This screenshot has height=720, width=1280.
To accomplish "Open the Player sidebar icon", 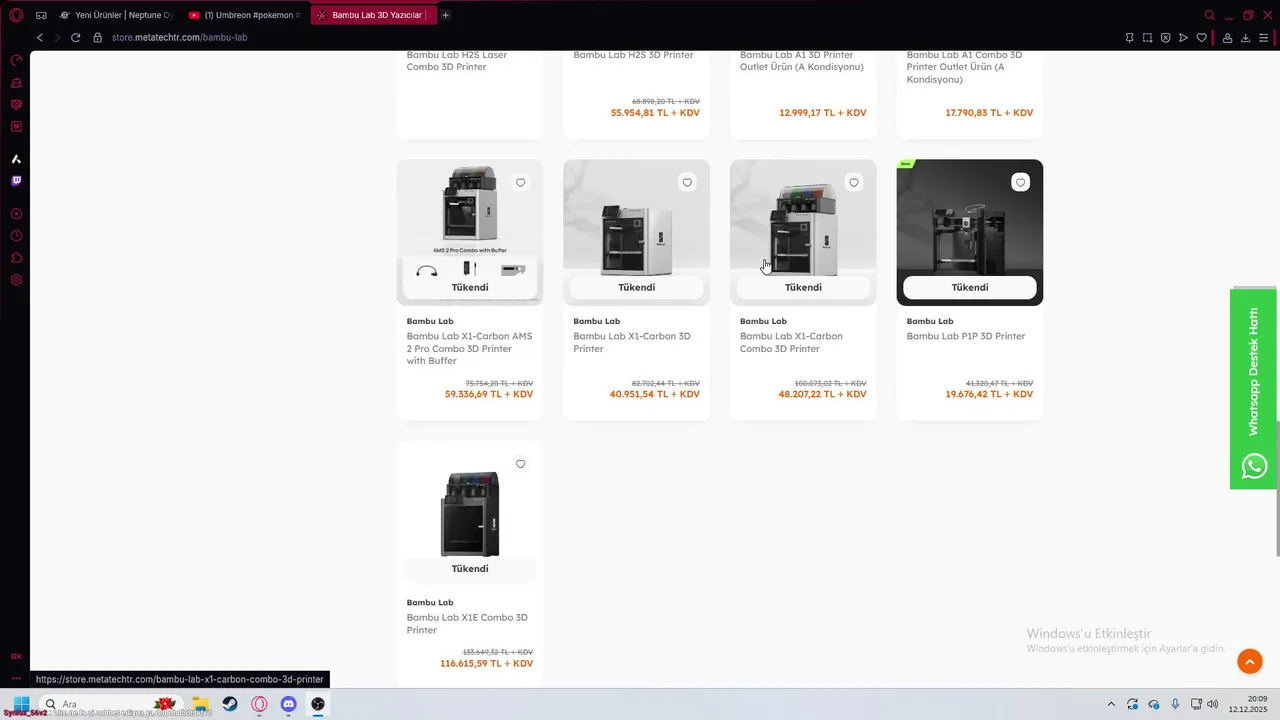I will point(16,214).
